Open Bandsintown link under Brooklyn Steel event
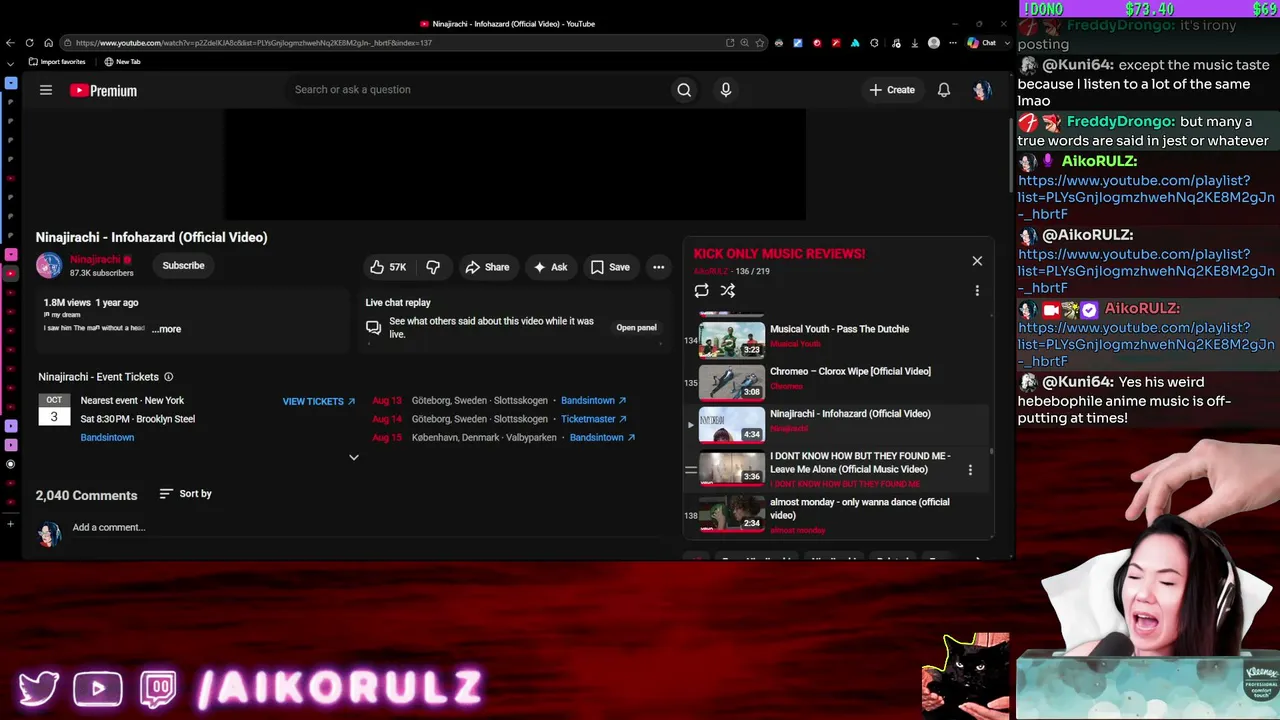Image resolution: width=1280 pixels, height=720 pixels. pos(107,437)
